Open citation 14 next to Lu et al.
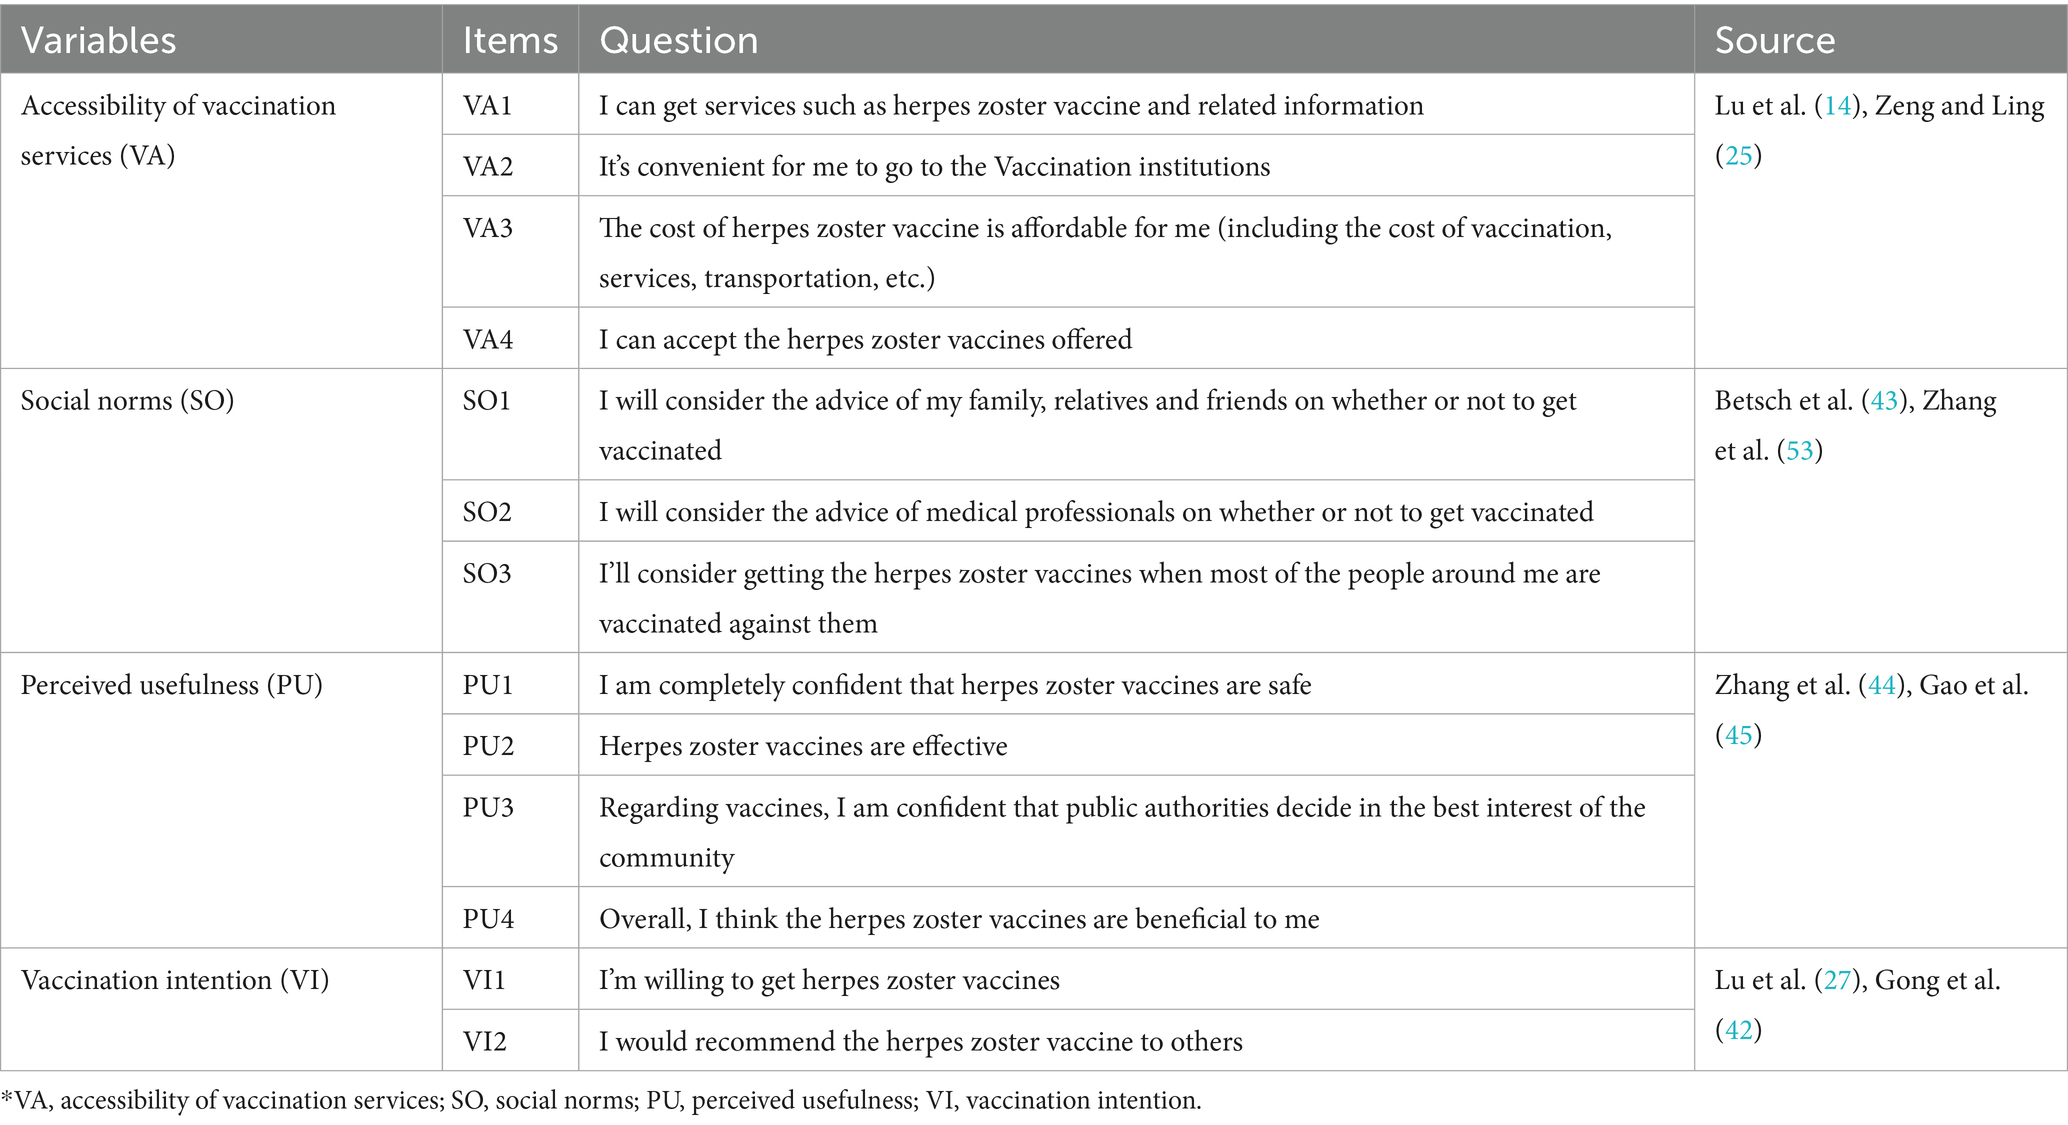2068x1125 pixels. [1838, 106]
